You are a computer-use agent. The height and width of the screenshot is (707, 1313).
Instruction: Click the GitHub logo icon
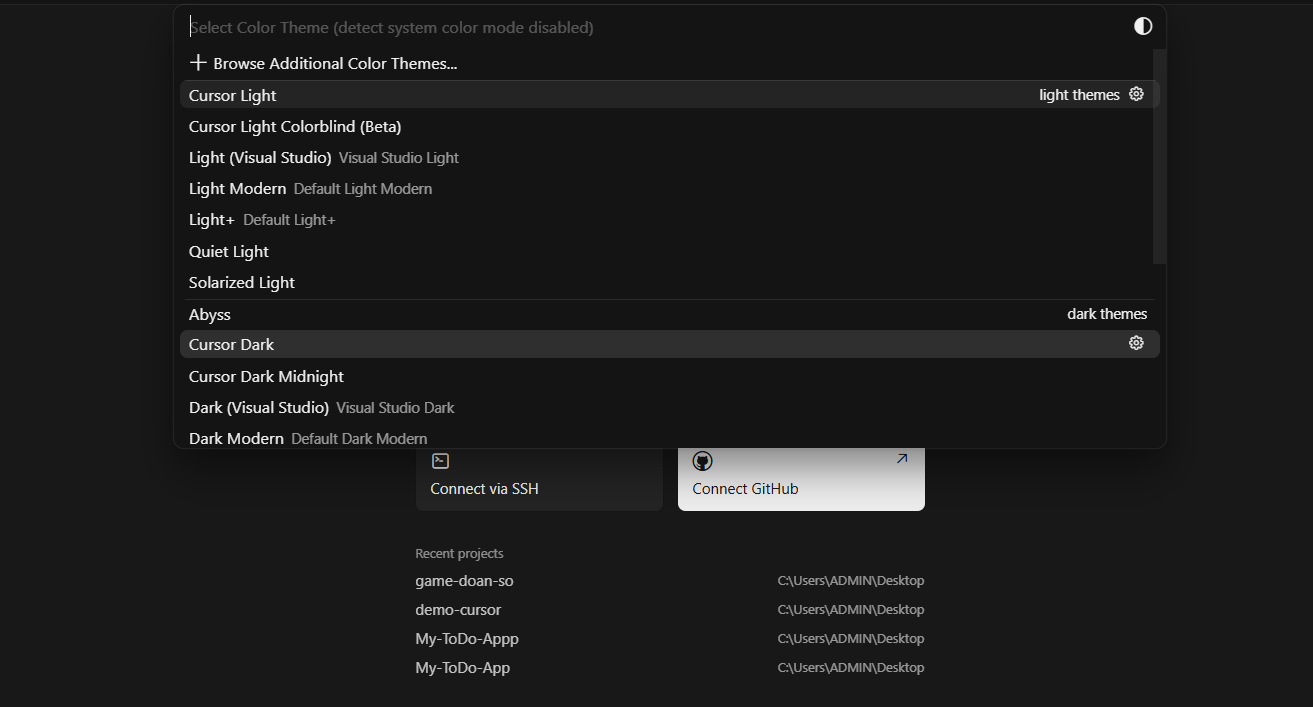tap(702, 461)
